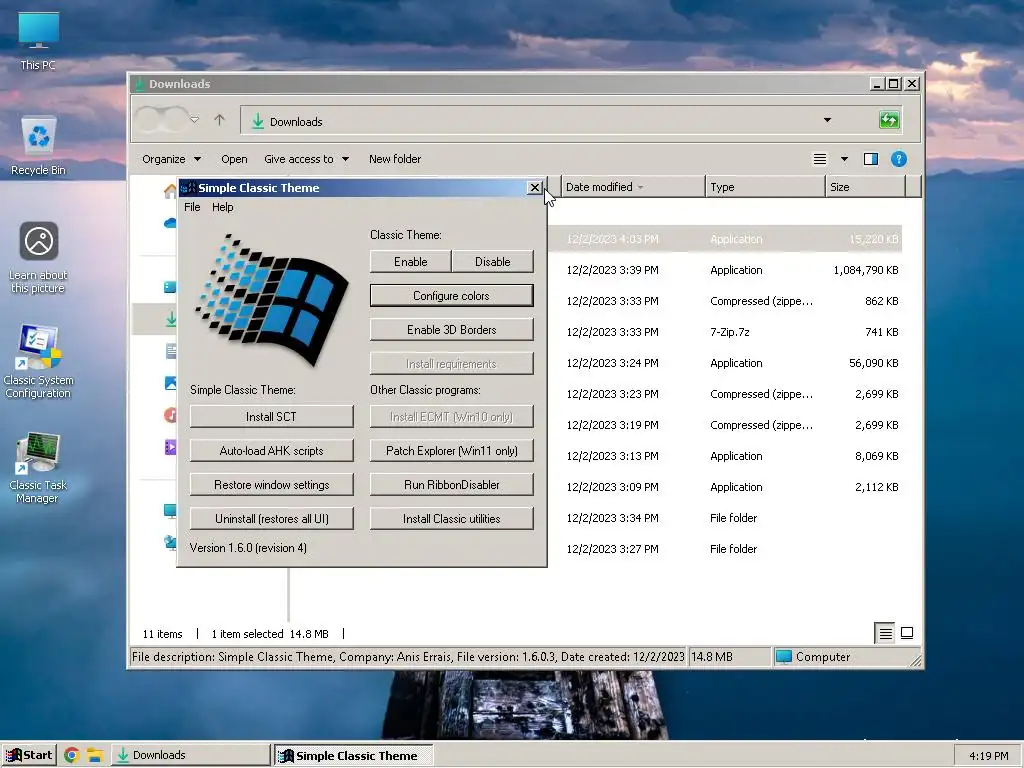1024x768 pixels.
Task: Click Uninstall (restores all UI) button
Action: [271, 519]
